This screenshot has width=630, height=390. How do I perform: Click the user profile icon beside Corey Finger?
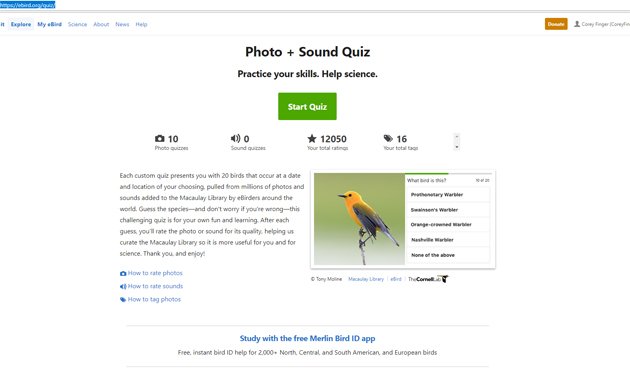[x=577, y=24]
